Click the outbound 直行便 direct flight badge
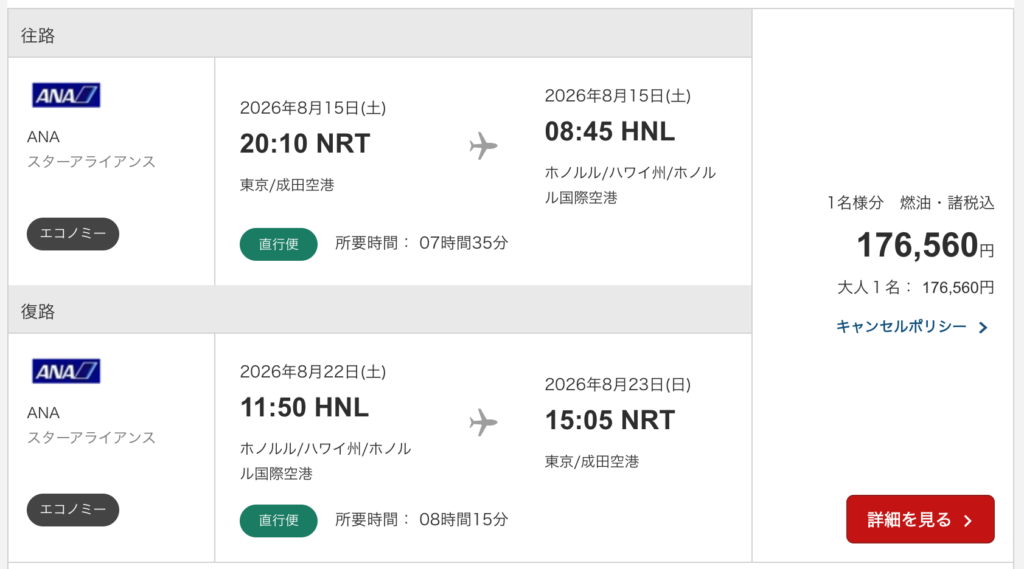Image resolution: width=1024 pixels, height=569 pixels. tap(278, 244)
